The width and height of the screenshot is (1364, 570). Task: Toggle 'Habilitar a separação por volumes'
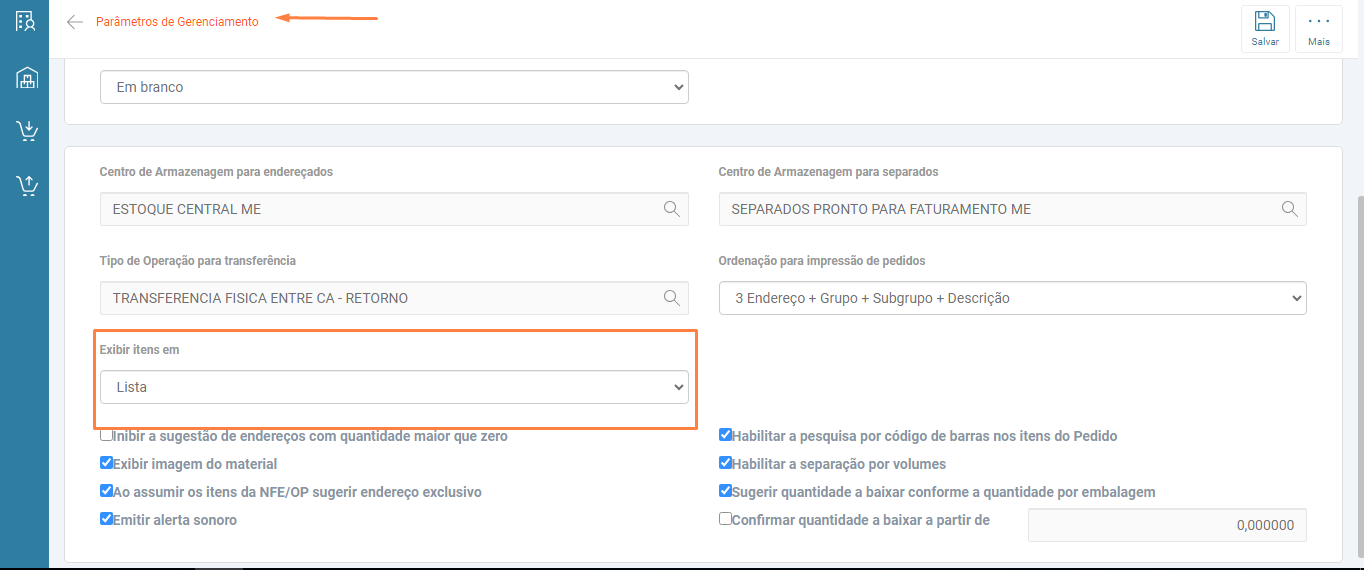725,463
